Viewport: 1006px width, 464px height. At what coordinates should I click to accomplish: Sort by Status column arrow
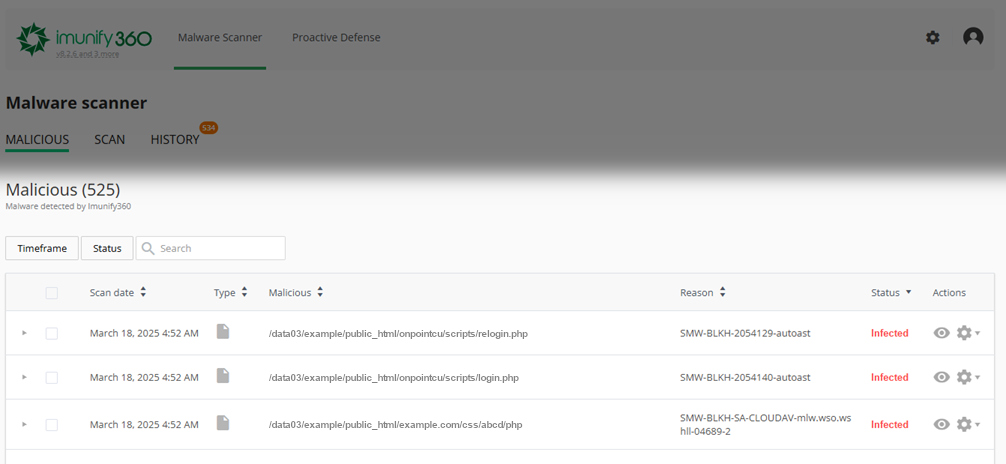tap(908, 292)
